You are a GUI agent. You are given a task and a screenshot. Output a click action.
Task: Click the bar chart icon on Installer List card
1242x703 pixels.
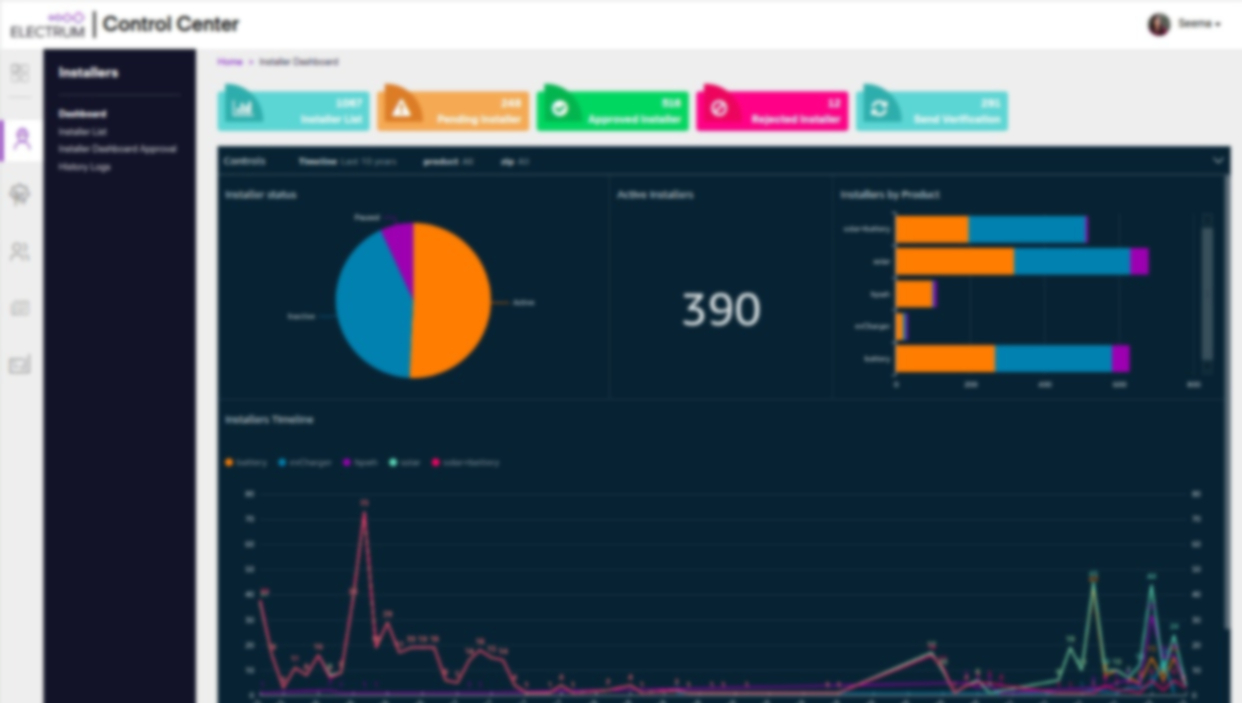point(242,107)
